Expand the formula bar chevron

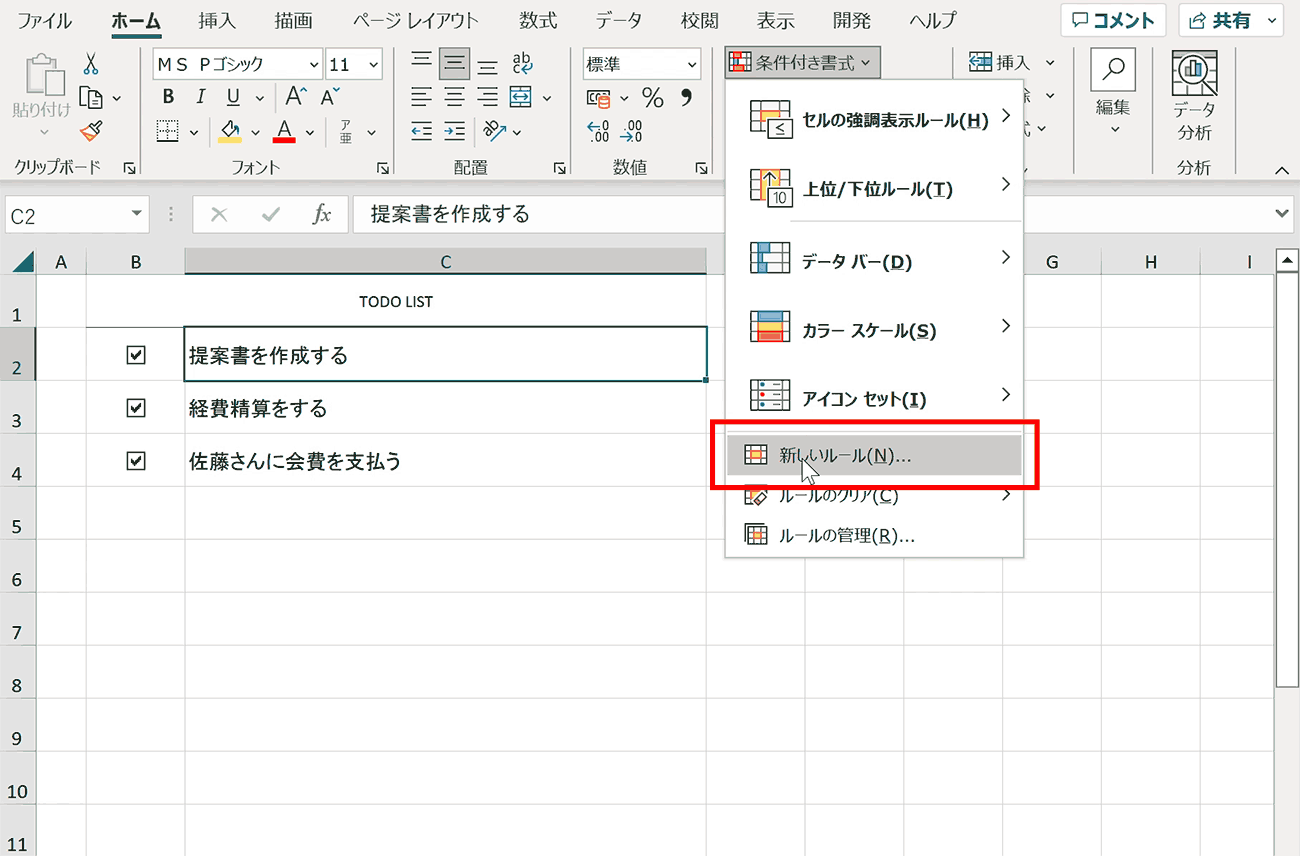(1284, 213)
